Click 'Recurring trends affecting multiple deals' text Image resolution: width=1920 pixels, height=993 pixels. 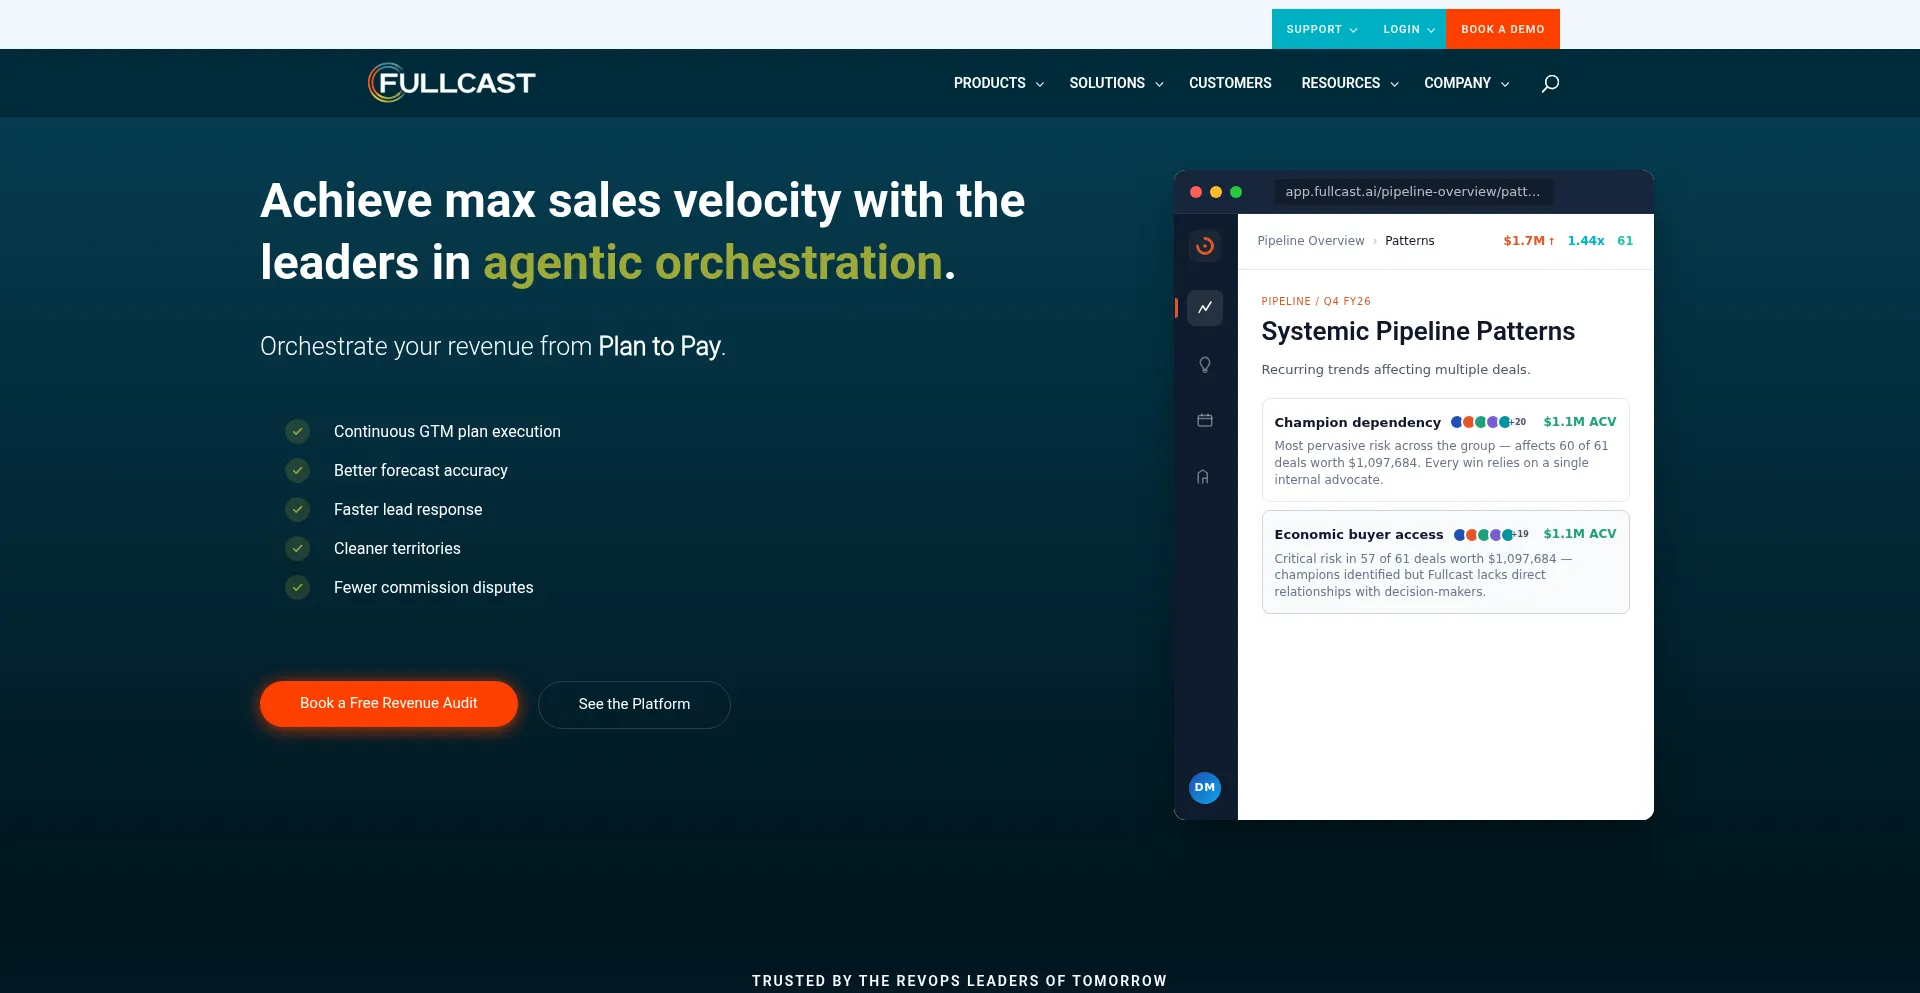[x=1395, y=370]
